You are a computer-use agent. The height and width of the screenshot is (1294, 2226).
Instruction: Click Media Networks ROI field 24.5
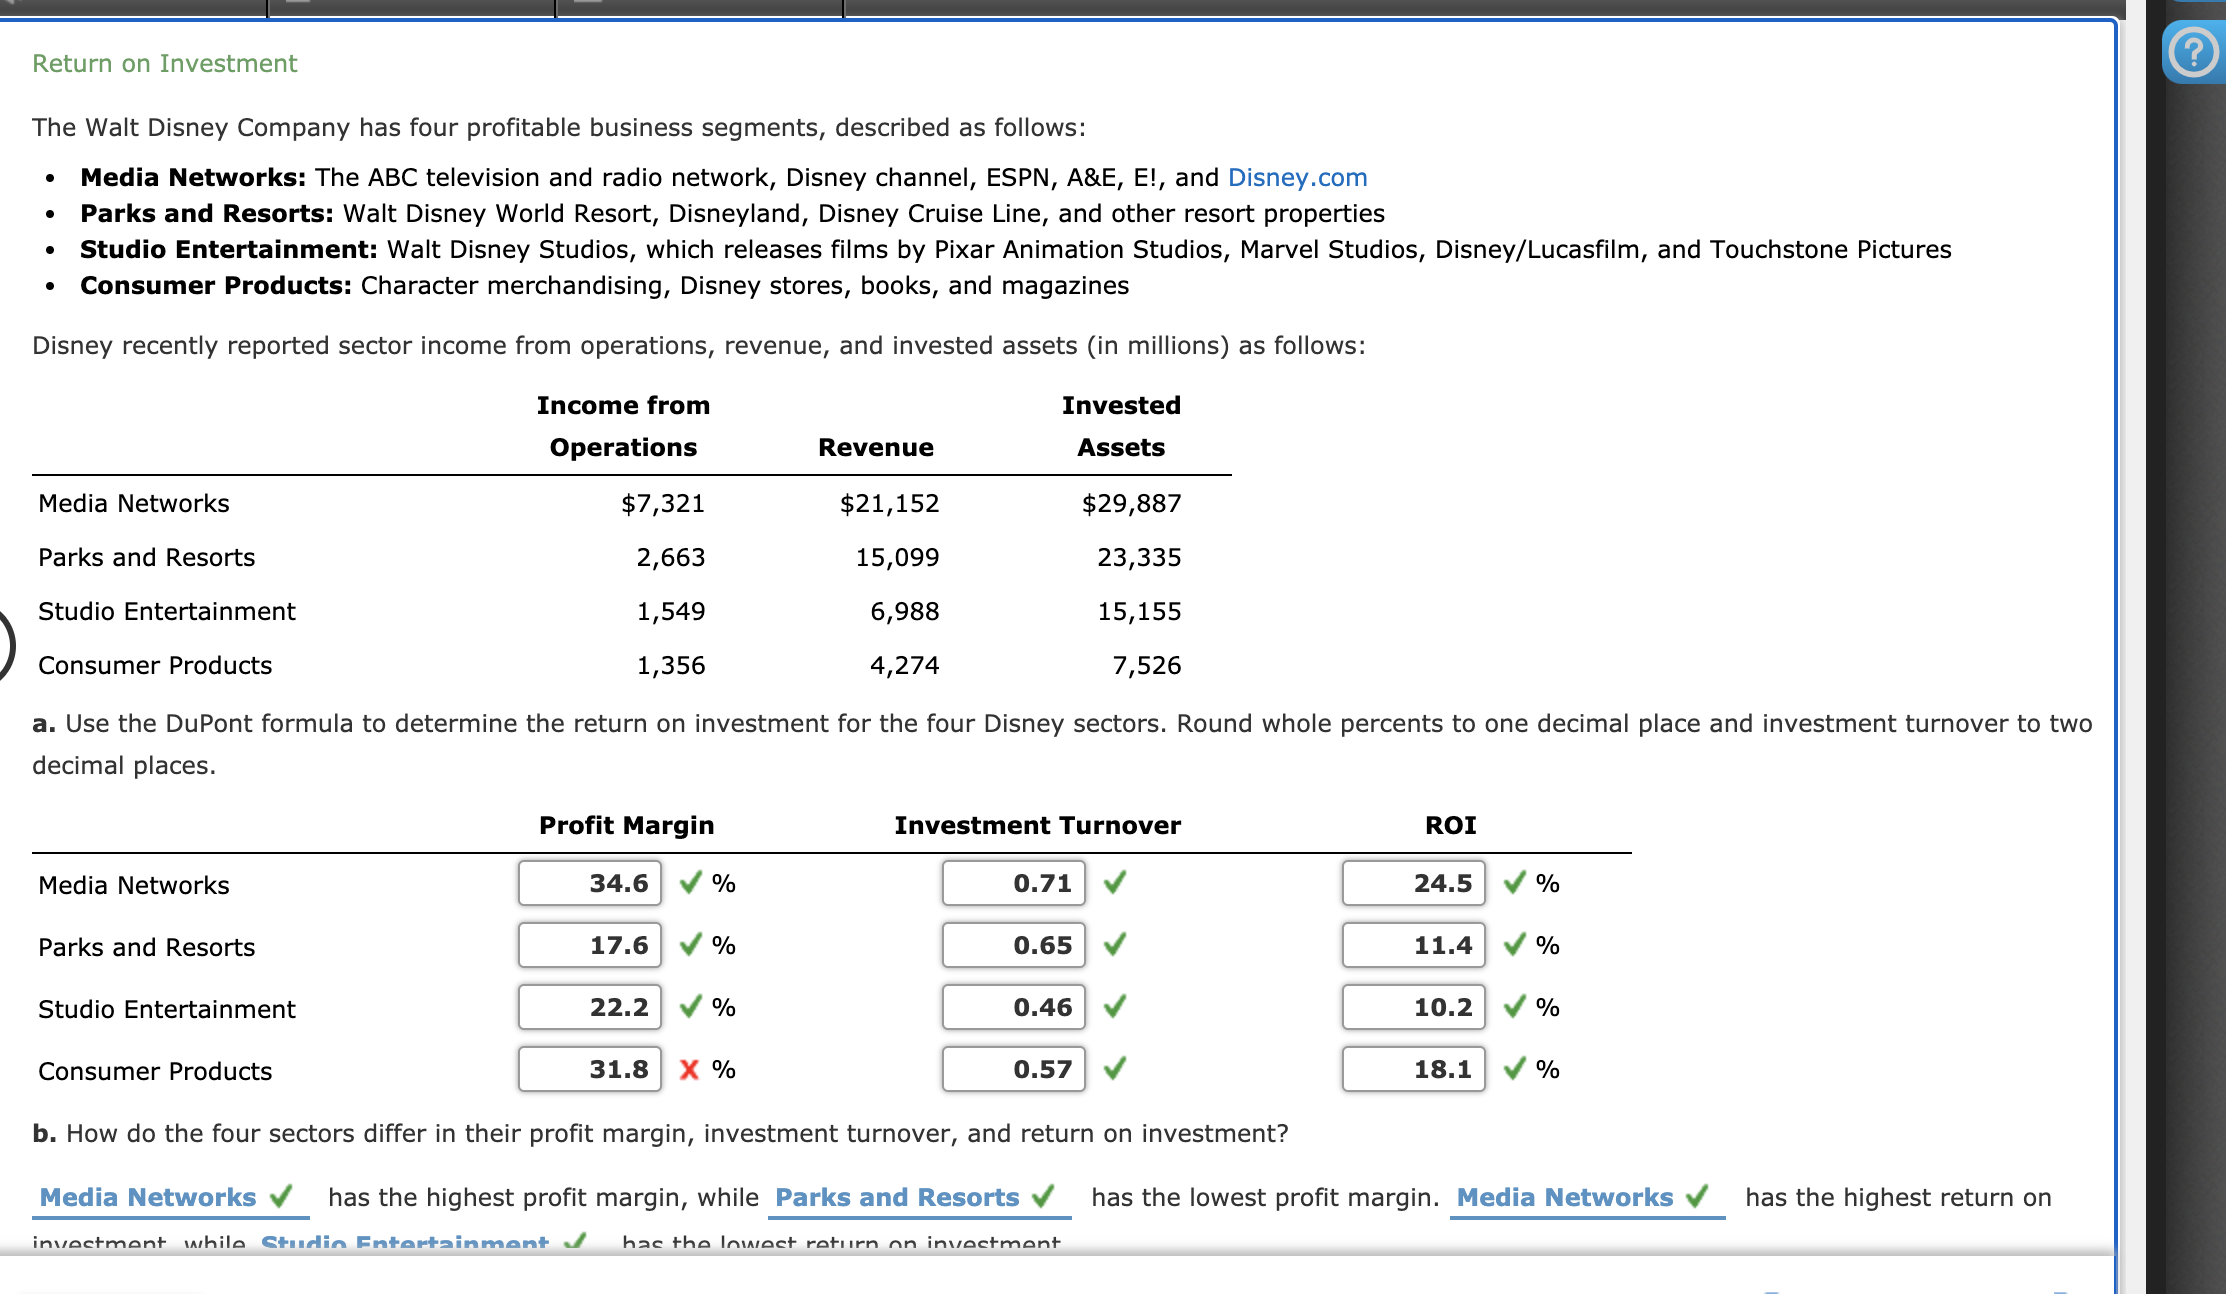point(1414,883)
